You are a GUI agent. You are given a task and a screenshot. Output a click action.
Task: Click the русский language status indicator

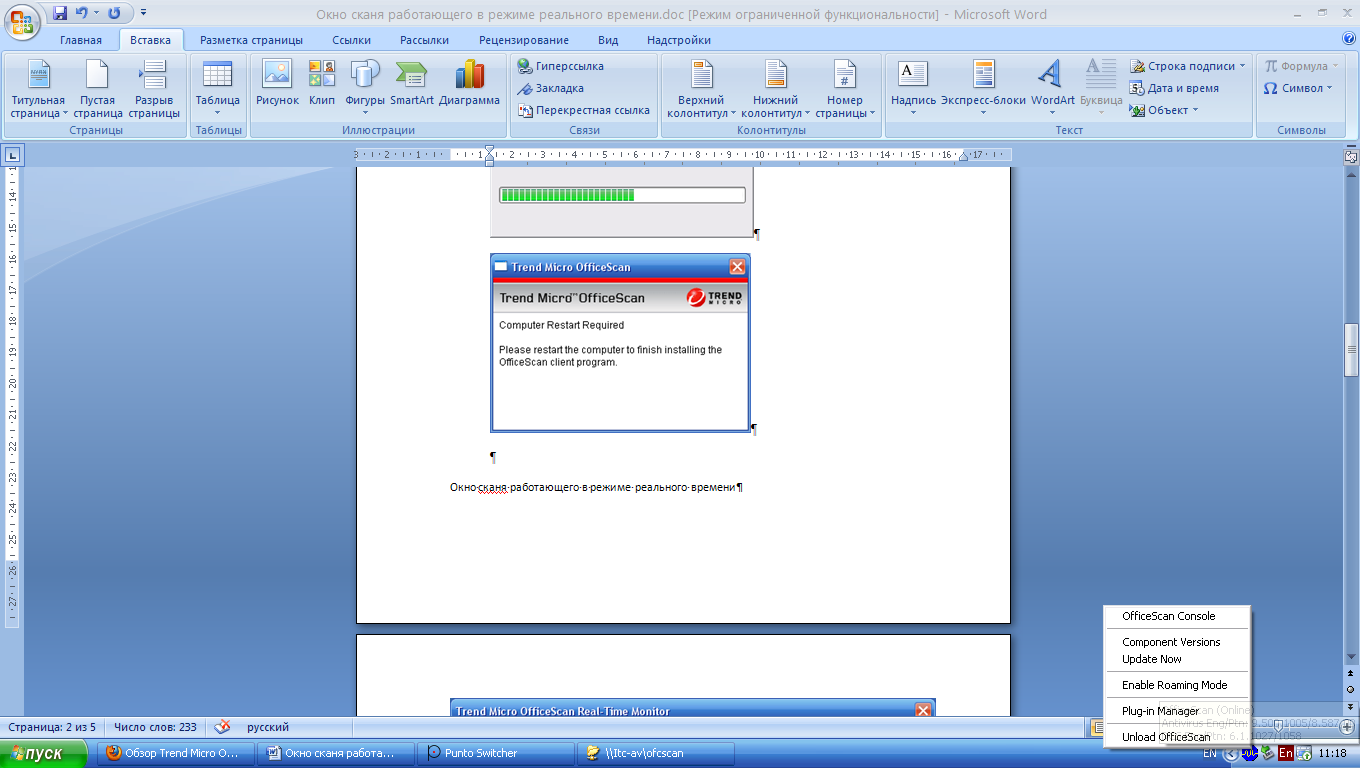[x=268, y=727]
